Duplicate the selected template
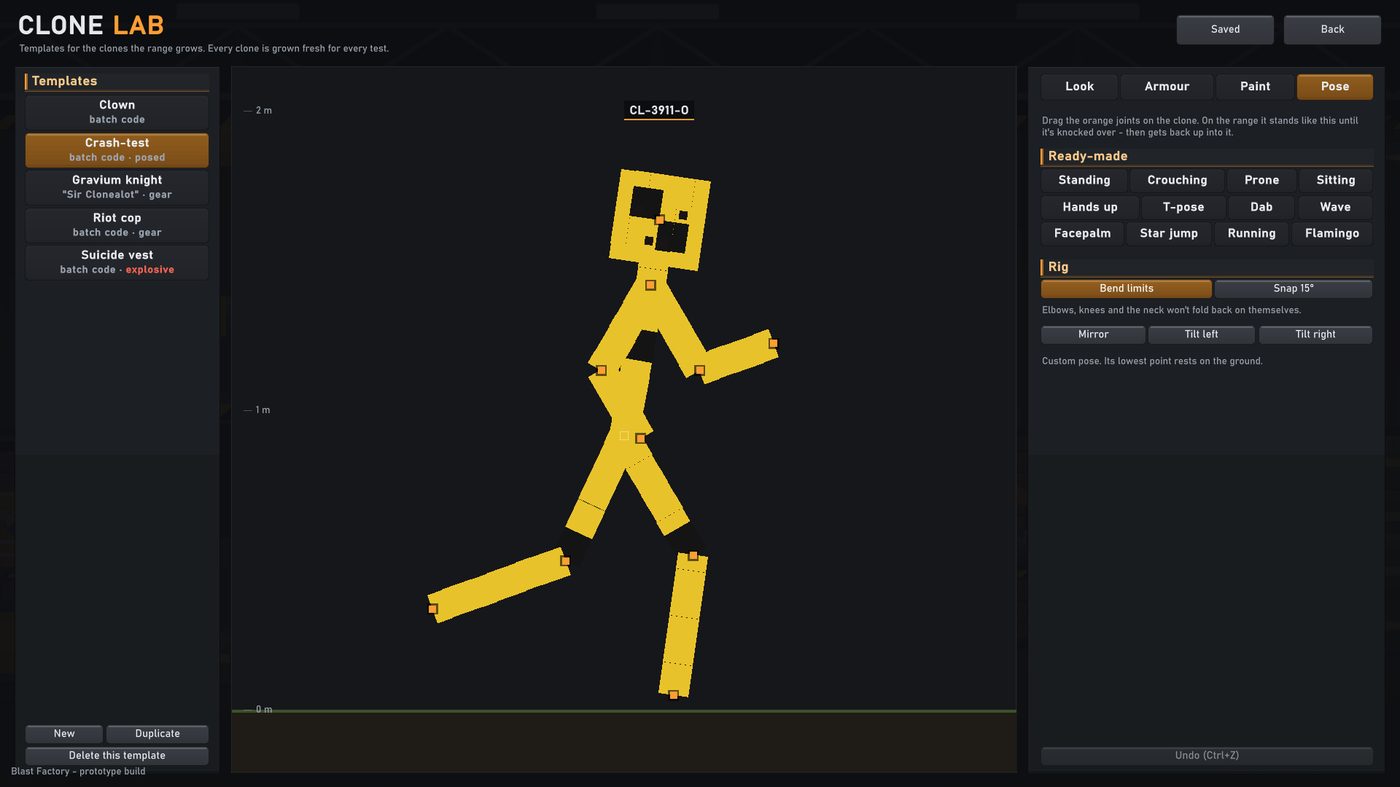The height and width of the screenshot is (787, 1400). tap(157, 734)
